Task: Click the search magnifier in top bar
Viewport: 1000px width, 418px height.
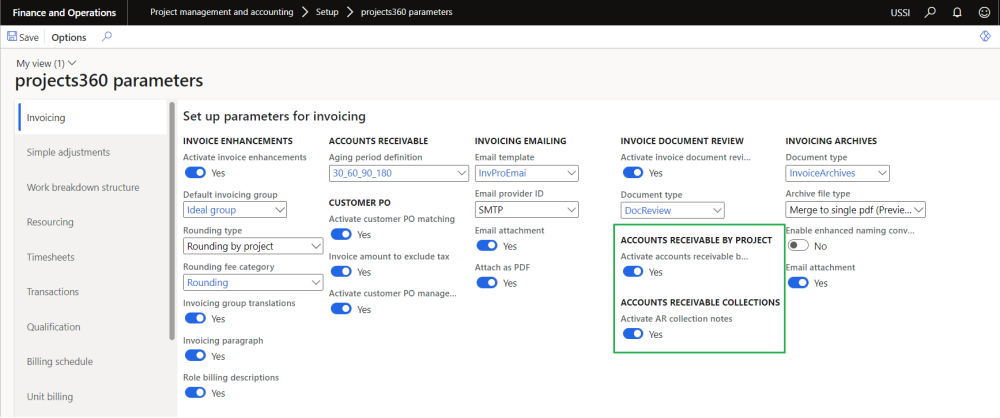Action: [931, 13]
